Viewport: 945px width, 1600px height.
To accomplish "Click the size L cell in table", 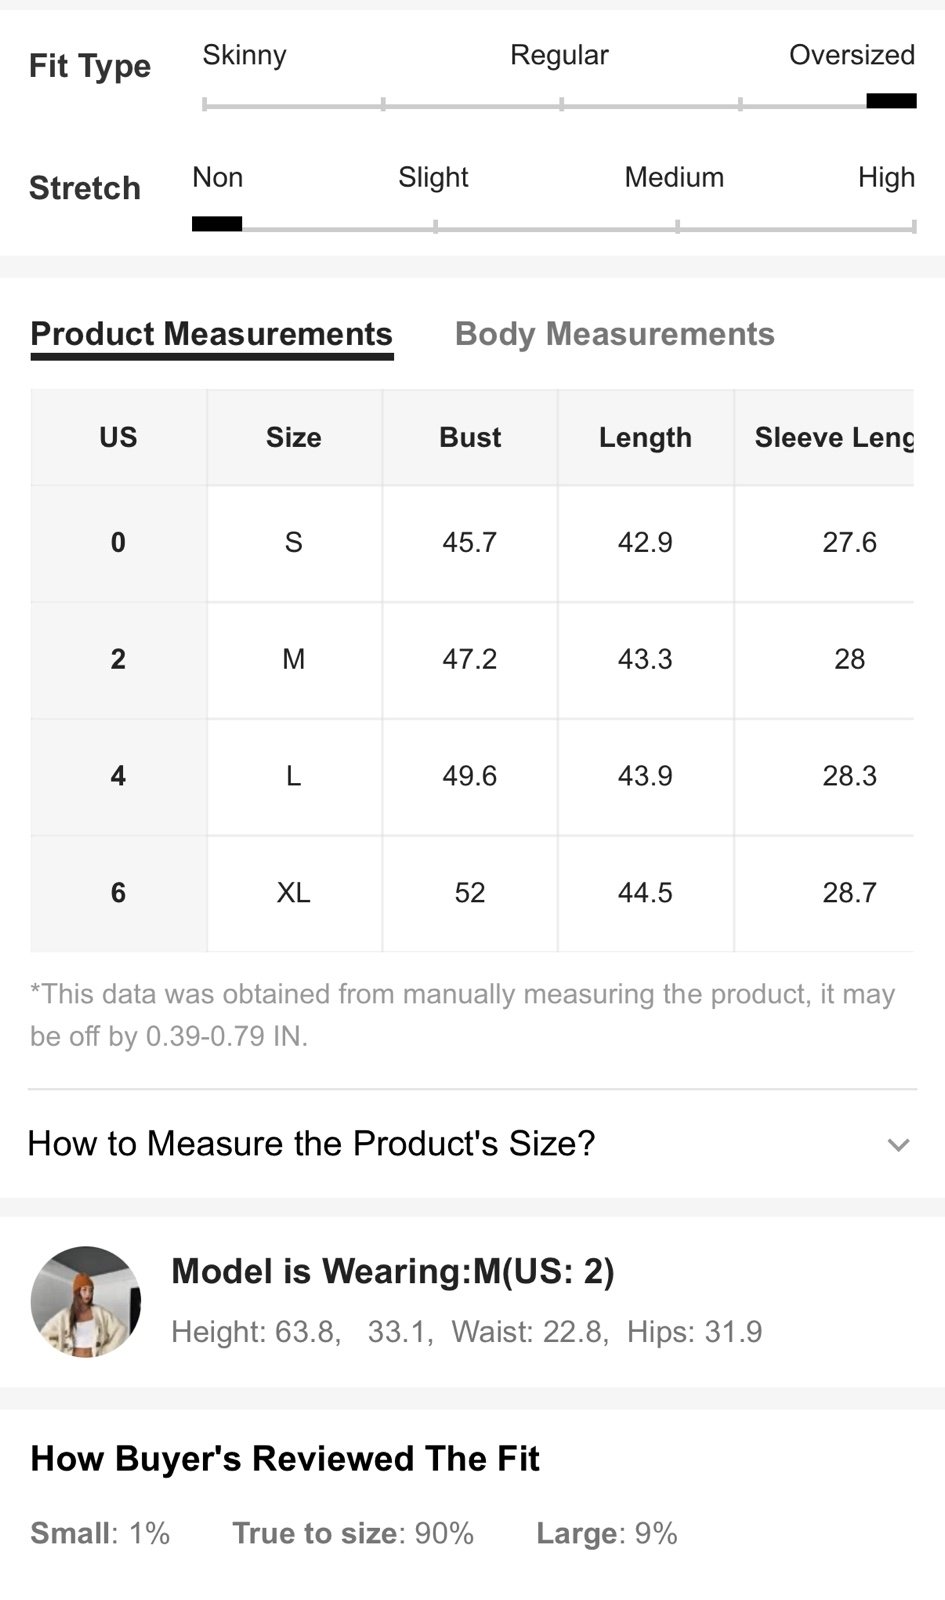I will [294, 777].
